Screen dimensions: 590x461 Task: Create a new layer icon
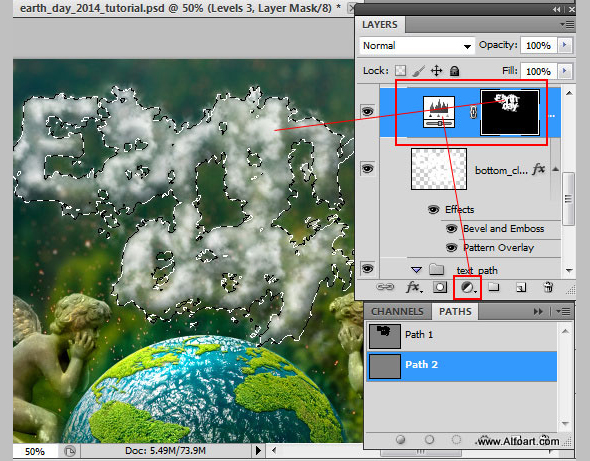point(521,288)
